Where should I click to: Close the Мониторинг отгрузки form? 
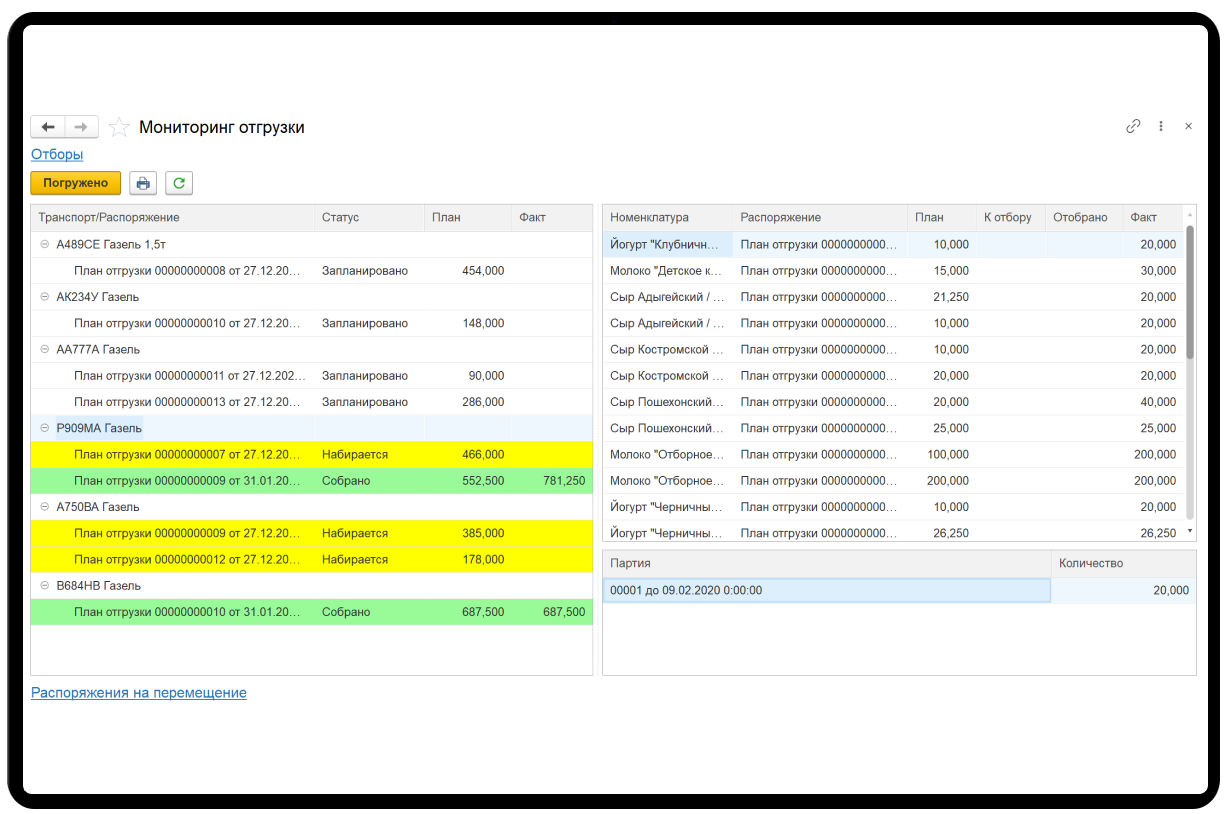1188,126
